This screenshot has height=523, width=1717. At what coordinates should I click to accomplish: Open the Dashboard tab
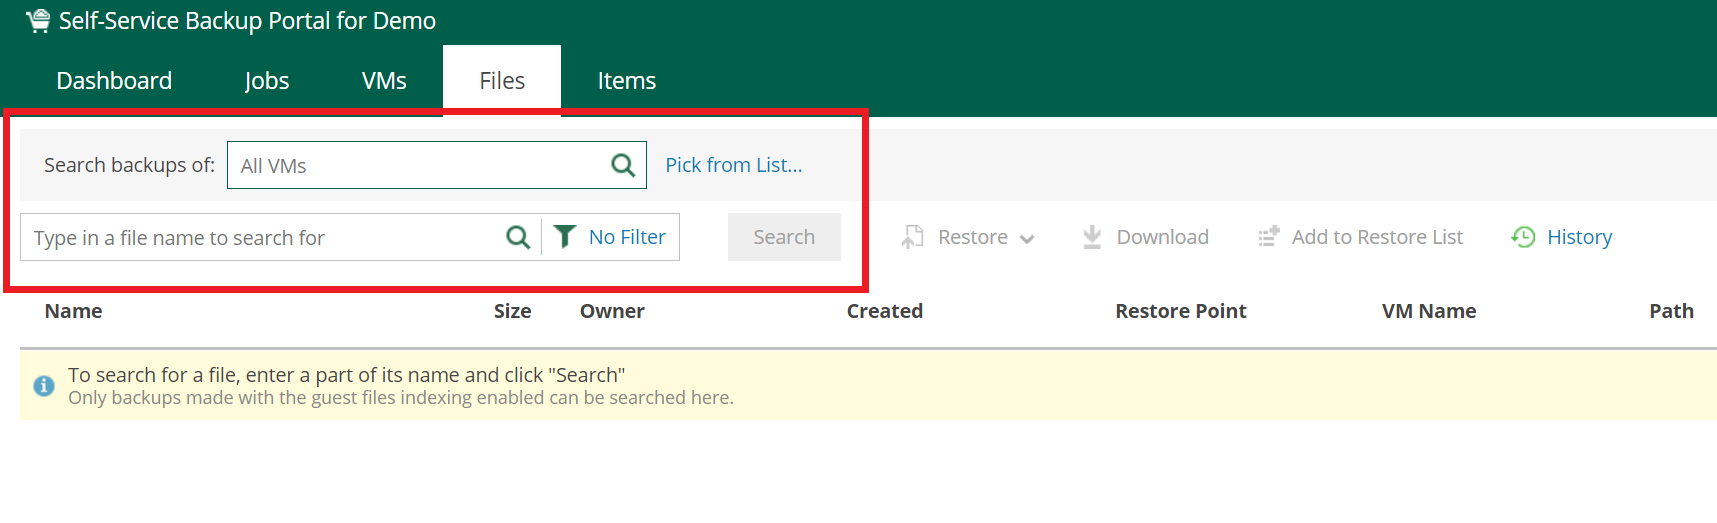(114, 81)
